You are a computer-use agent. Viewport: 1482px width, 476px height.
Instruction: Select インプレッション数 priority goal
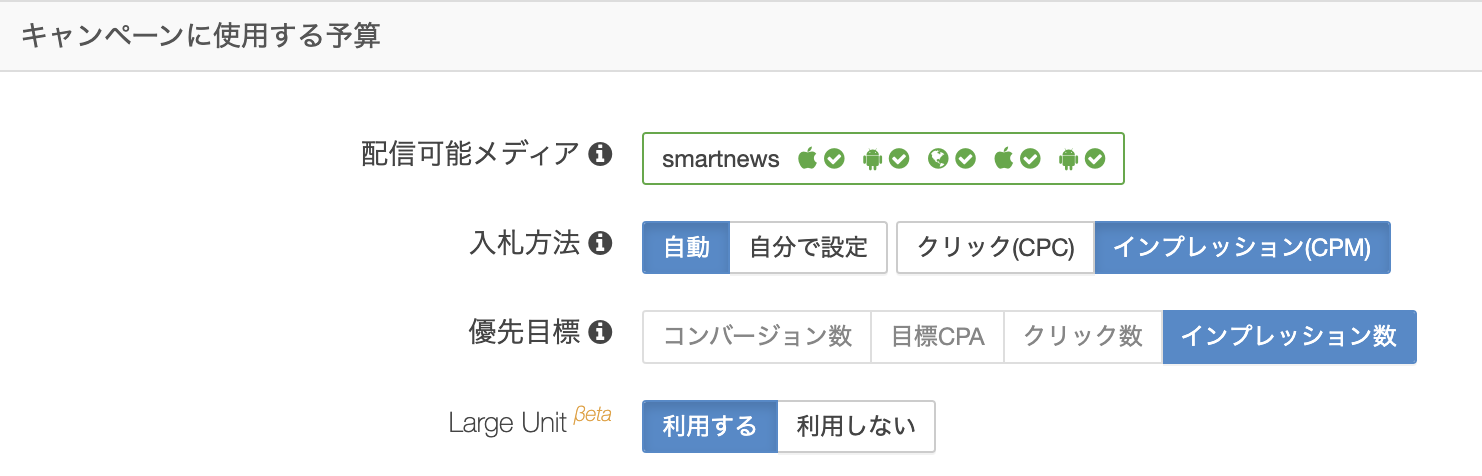(x=1289, y=337)
